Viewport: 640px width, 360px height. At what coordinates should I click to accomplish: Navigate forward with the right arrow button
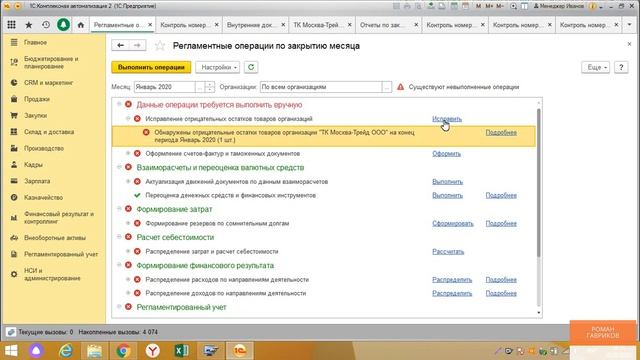pos(138,45)
